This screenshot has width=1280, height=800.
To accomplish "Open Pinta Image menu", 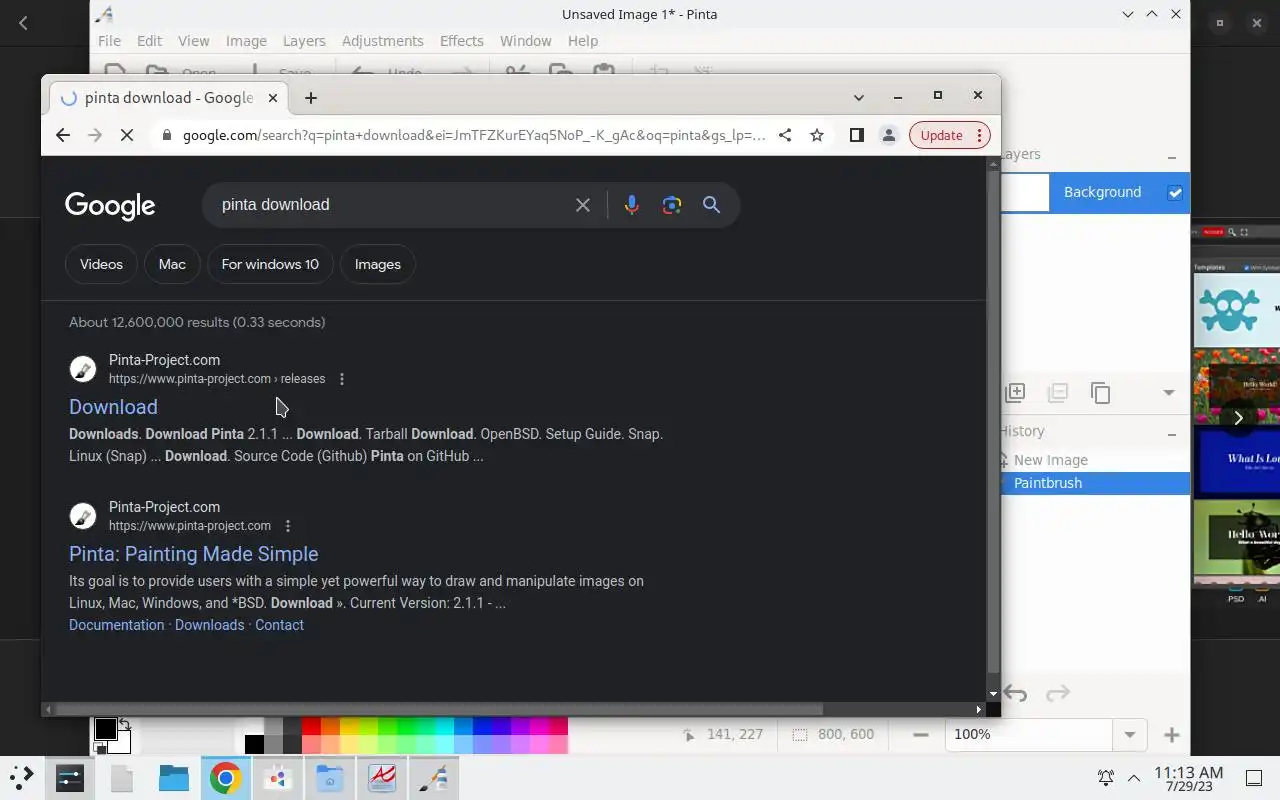I will (246, 41).
